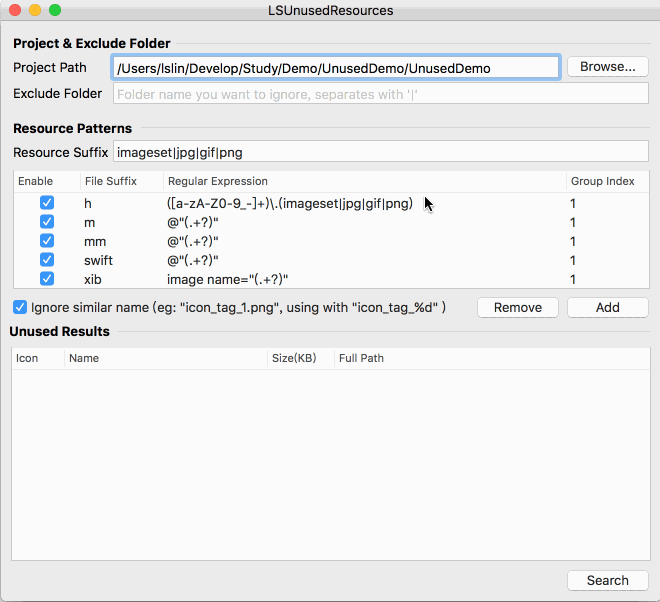The width and height of the screenshot is (660, 602).
Task: Uncheck the 'h' file suffix checkbox
Action: (x=46, y=203)
